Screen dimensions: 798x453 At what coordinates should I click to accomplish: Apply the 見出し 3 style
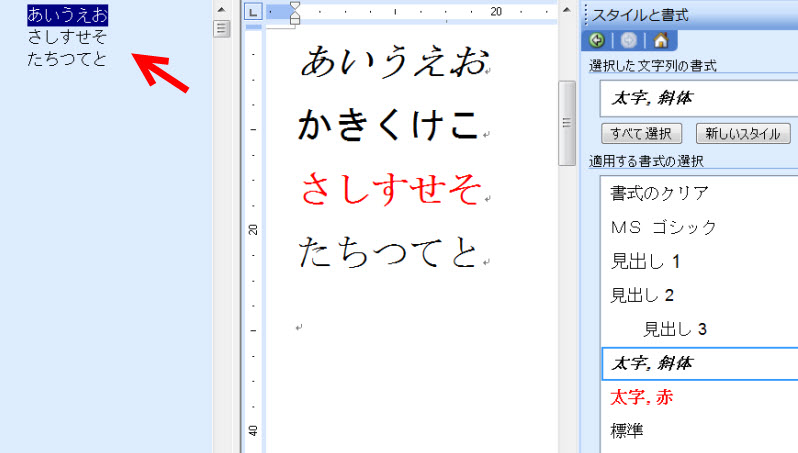tap(676, 329)
